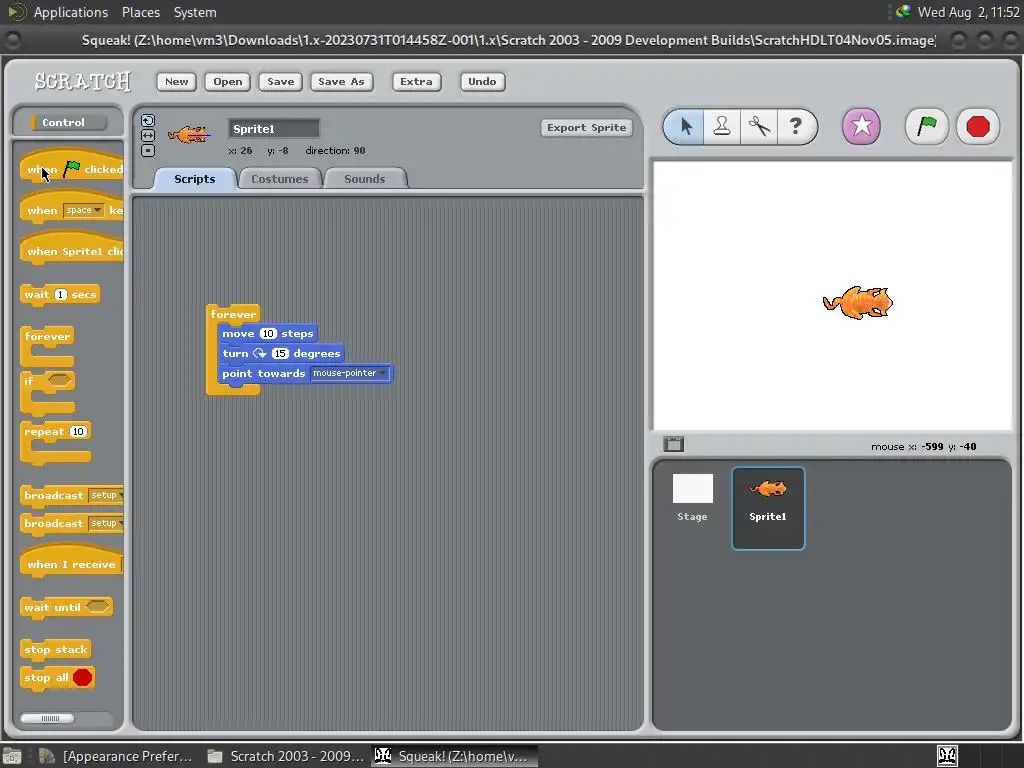1024x768 pixels.
Task: Click the Wed Aug 2 clock
Action: [x=968, y=12]
